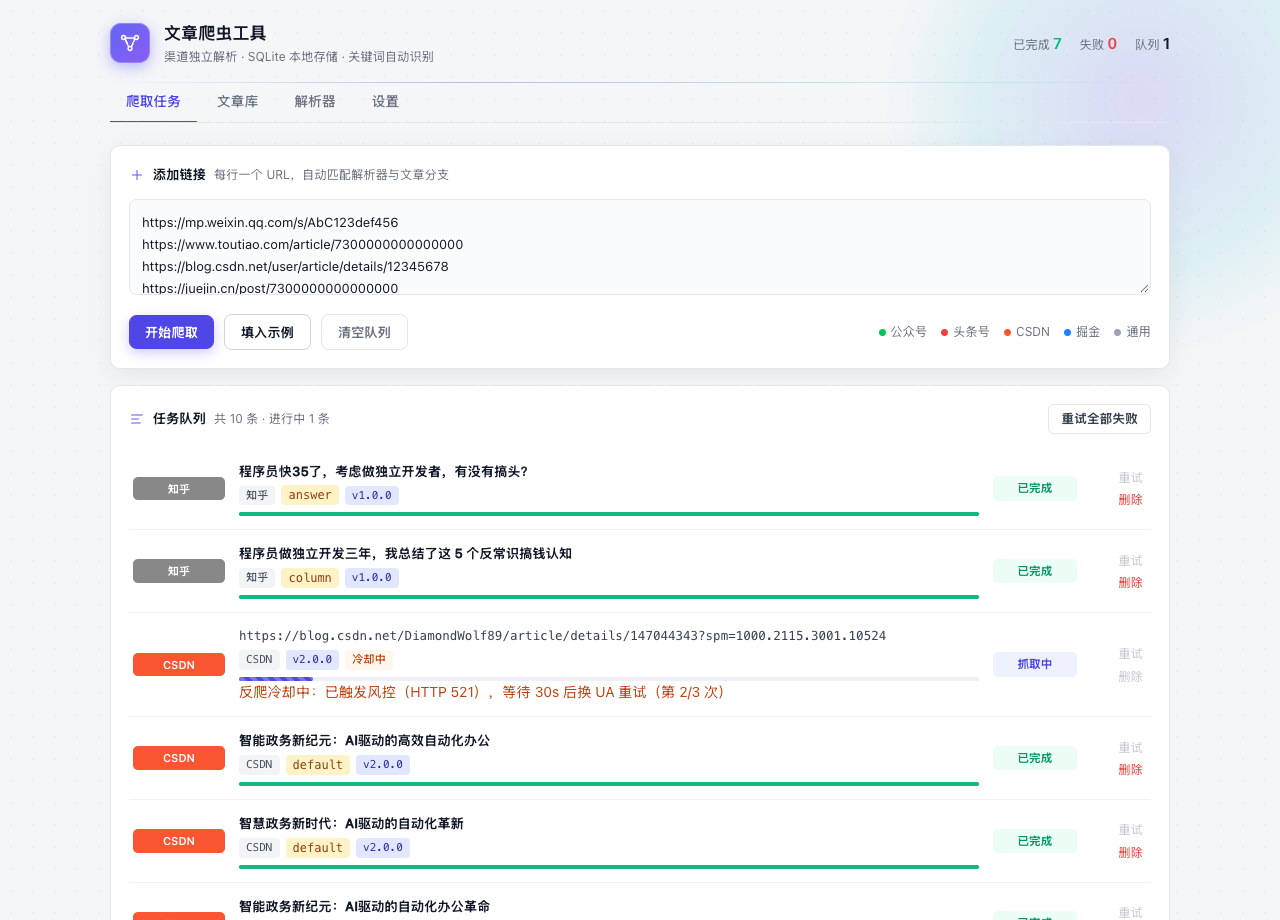Click the orange CSDN badge beside 智慧政务新时代
Screen dimensions: 1280x920
[x=179, y=841]
